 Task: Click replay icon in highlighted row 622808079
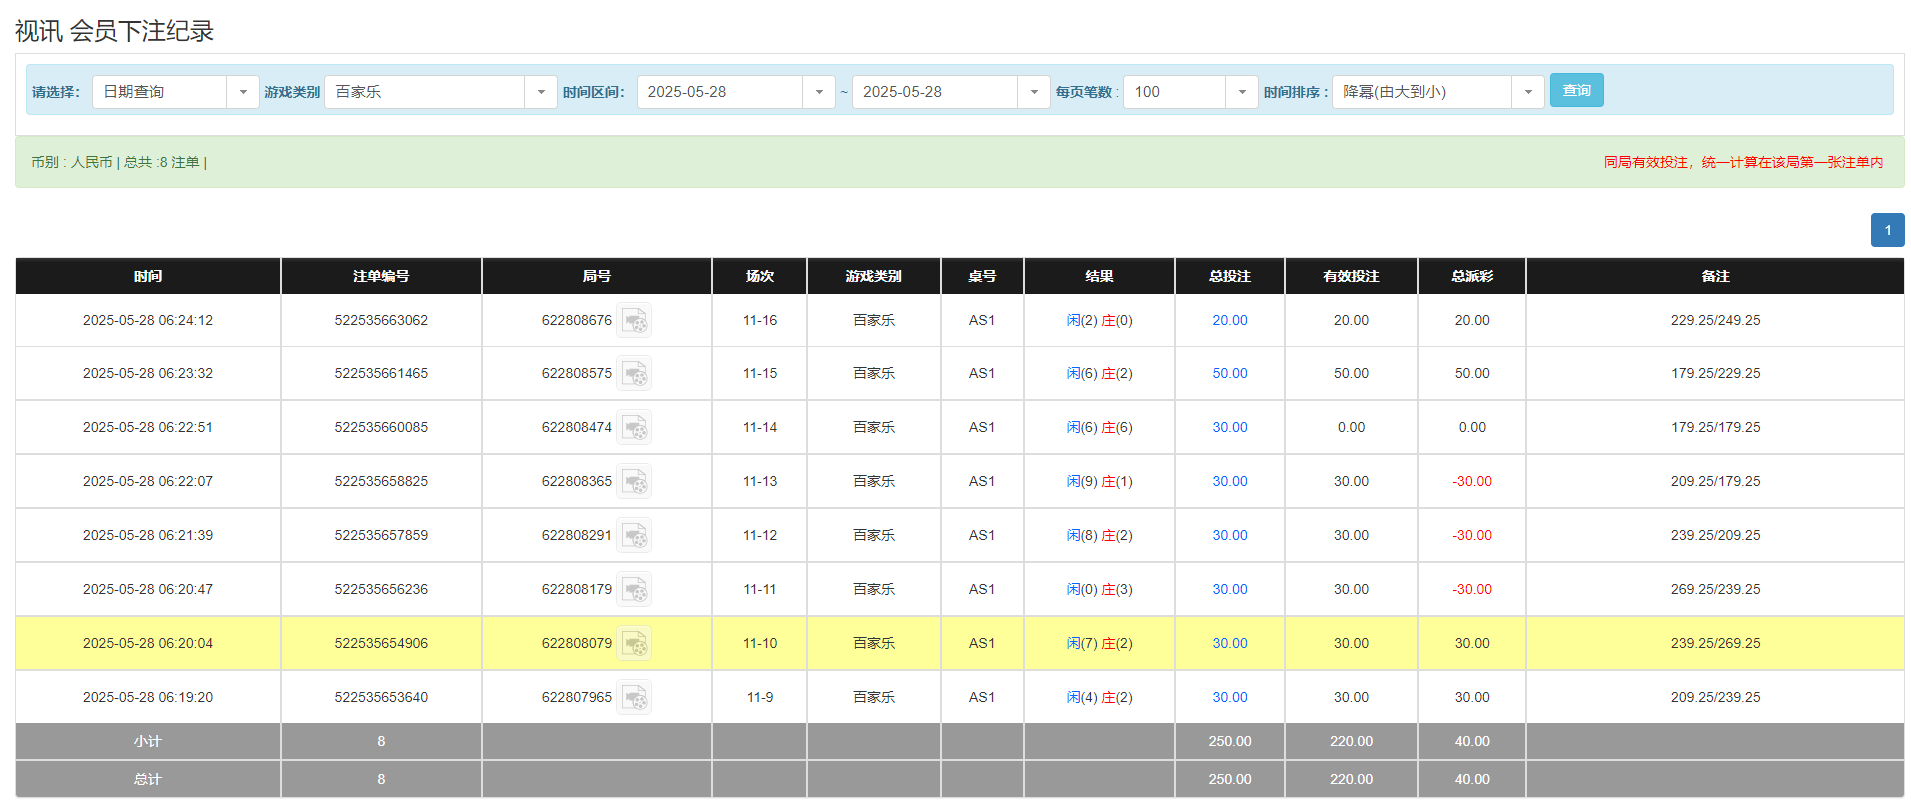point(634,644)
